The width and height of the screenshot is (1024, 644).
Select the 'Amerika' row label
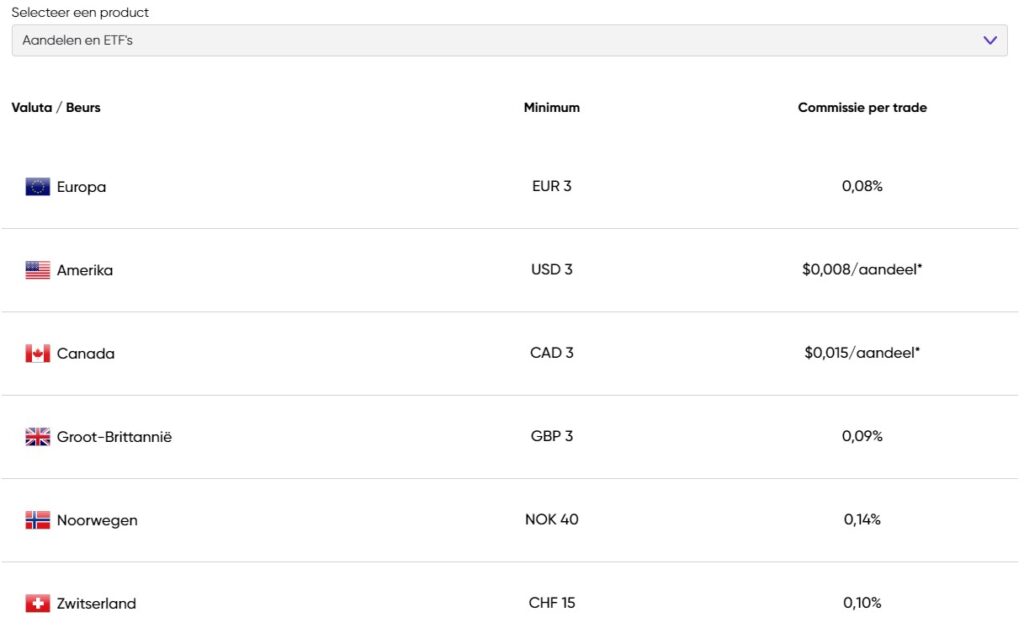point(85,270)
